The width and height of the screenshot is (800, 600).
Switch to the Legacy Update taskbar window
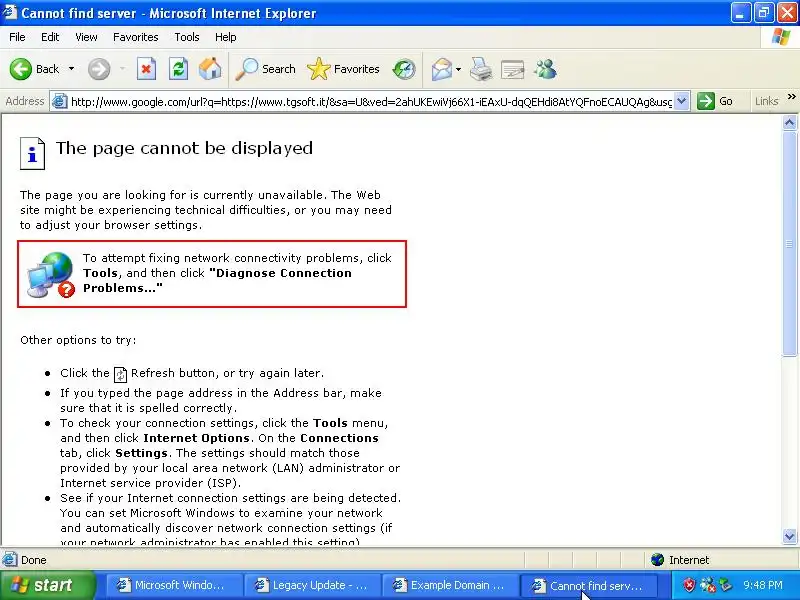pos(312,586)
